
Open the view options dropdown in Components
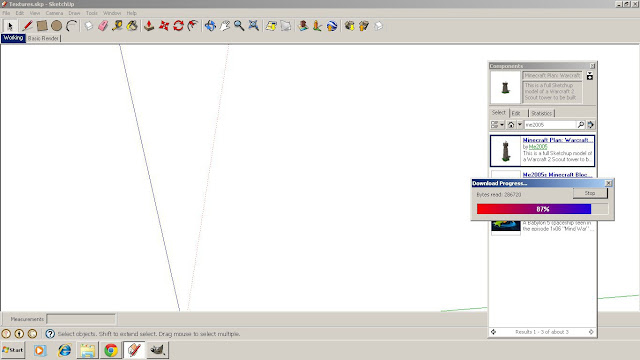(x=497, y=125)
